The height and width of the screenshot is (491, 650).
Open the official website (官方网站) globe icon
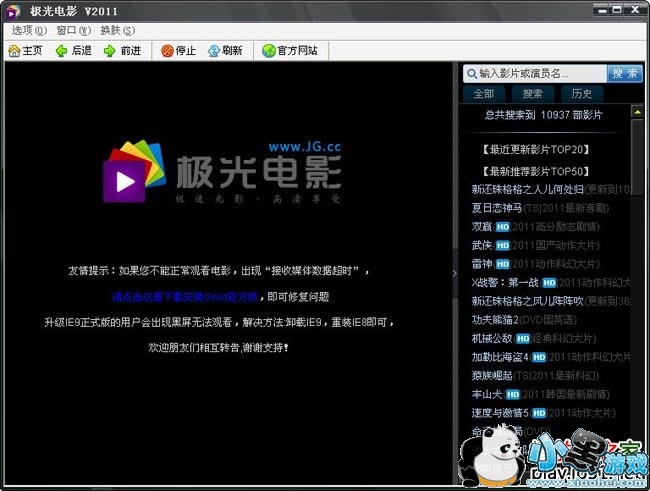269,51
